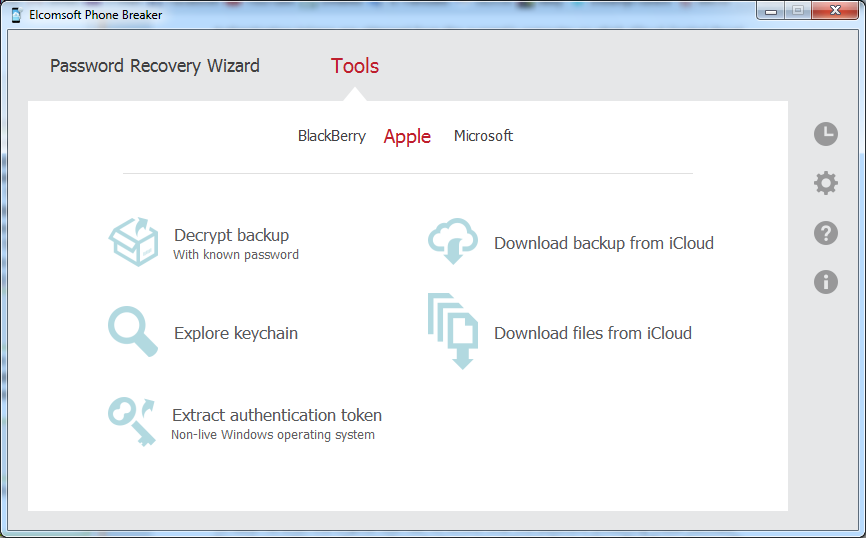Click 'Non-live Windows operating system' subtitle

pyautogui.click(x=273, y=435)
